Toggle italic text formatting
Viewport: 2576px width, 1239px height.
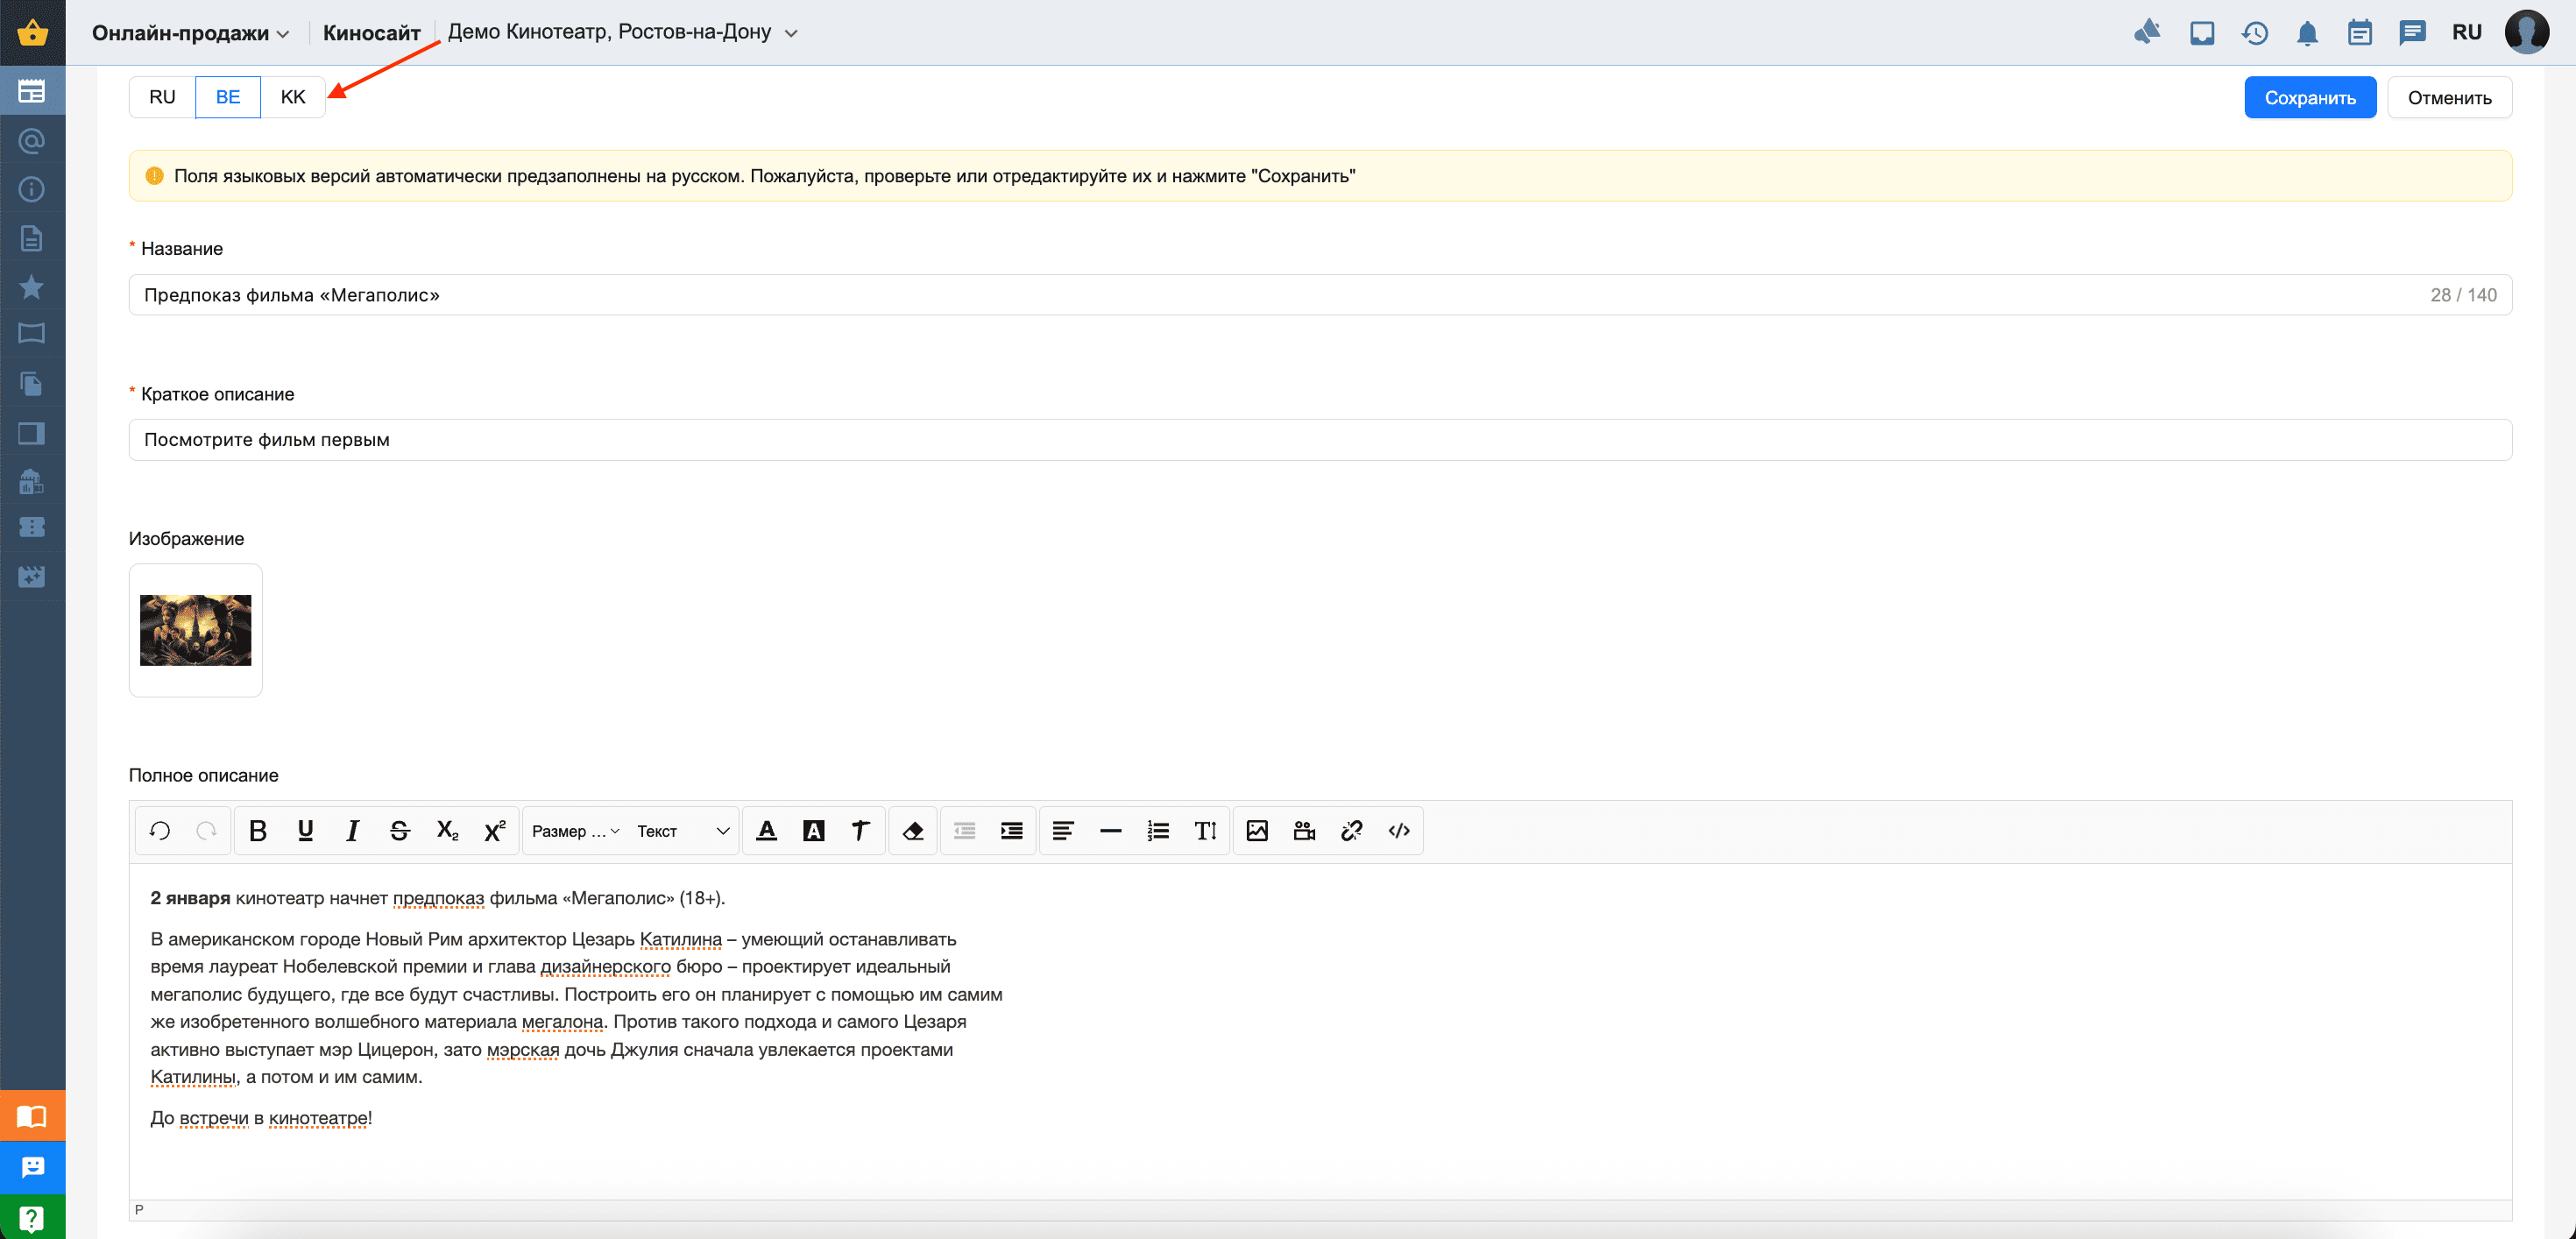[x=352, y=830]
